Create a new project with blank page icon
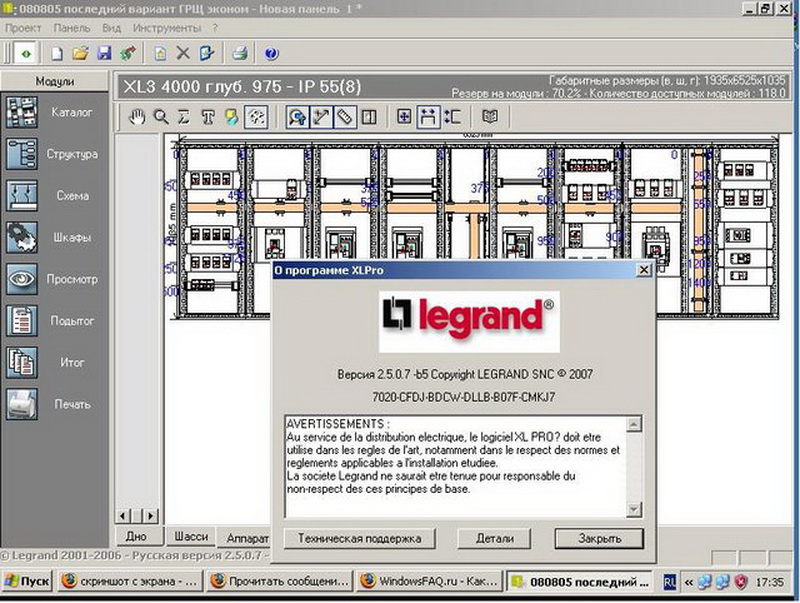Image resolution: width=800 pixels, height=603 pixels. (57, 53)
